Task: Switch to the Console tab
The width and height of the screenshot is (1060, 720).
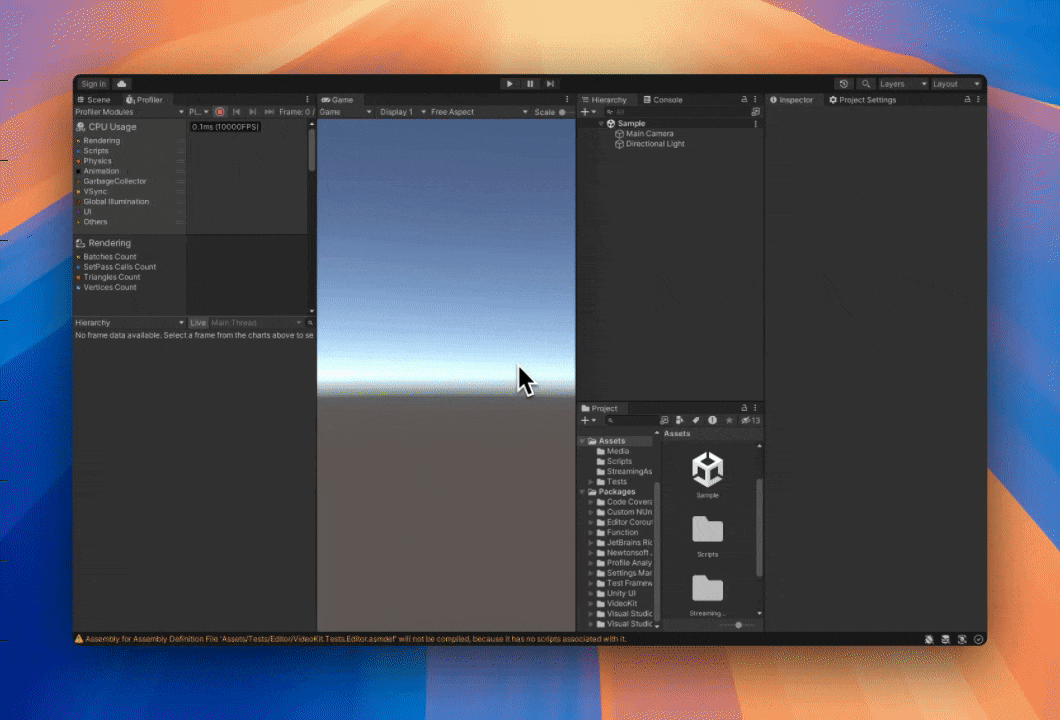Action: 662,100
